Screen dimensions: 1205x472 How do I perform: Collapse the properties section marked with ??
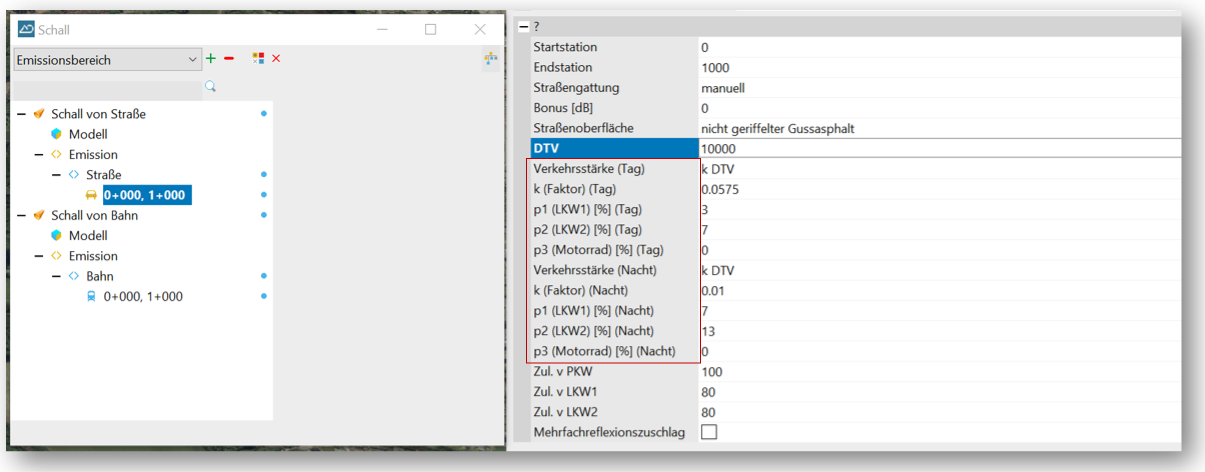523,27
